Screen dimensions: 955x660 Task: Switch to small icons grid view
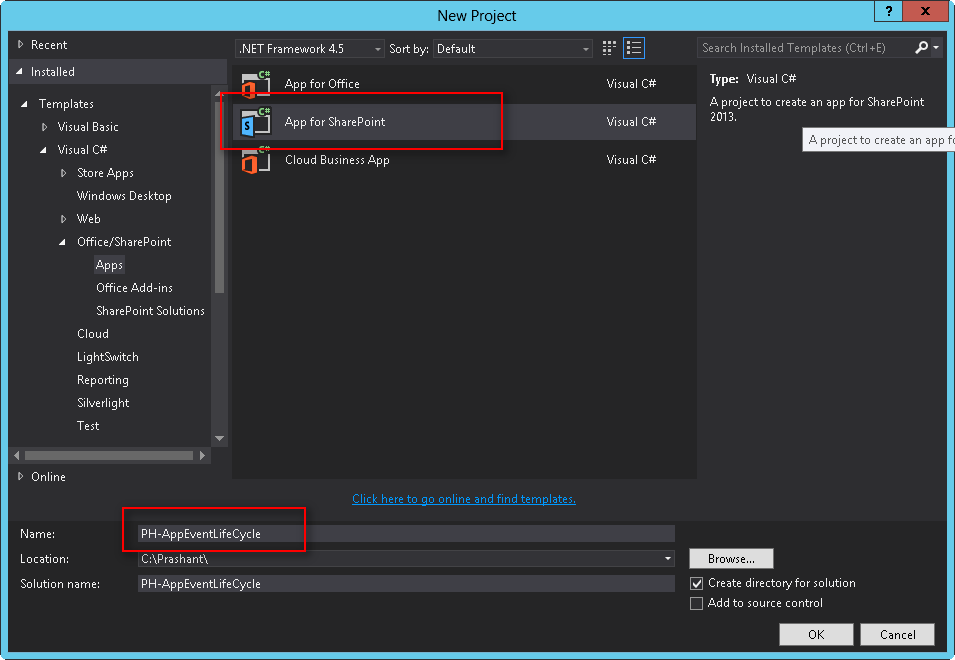(609, 48)
